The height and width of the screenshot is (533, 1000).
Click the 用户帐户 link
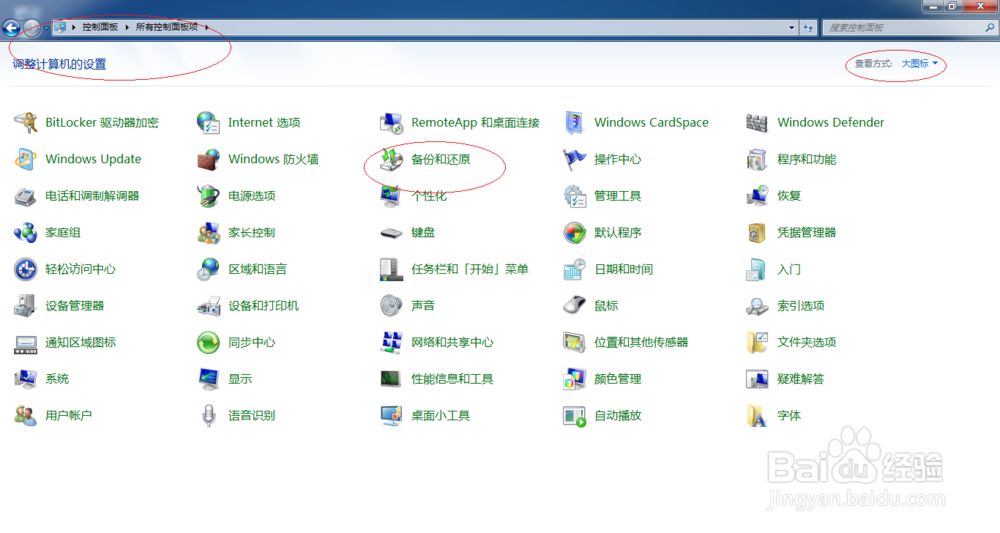coord(68,416)
